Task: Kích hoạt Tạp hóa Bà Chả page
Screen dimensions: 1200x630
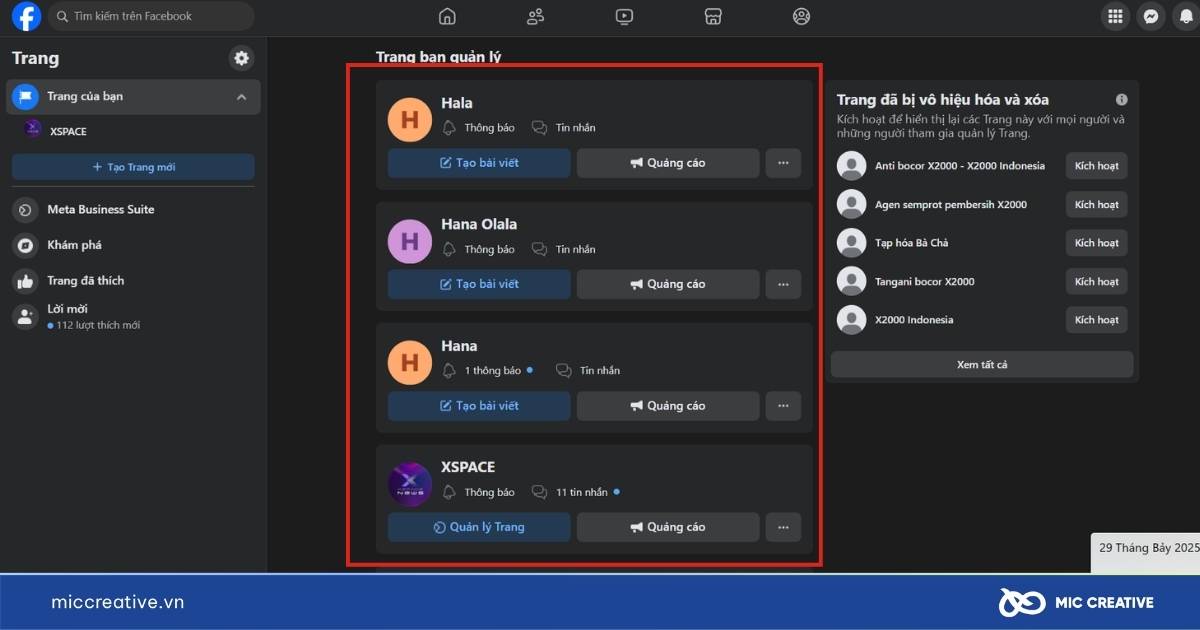Action: pyautogui.click(x=1096, y=243)
